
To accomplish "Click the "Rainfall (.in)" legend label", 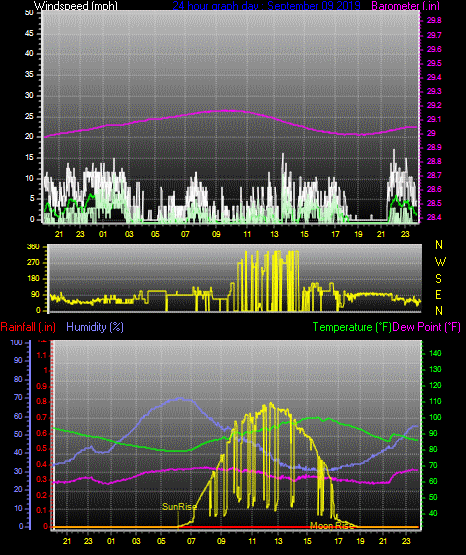I will [x=28, y=327].
